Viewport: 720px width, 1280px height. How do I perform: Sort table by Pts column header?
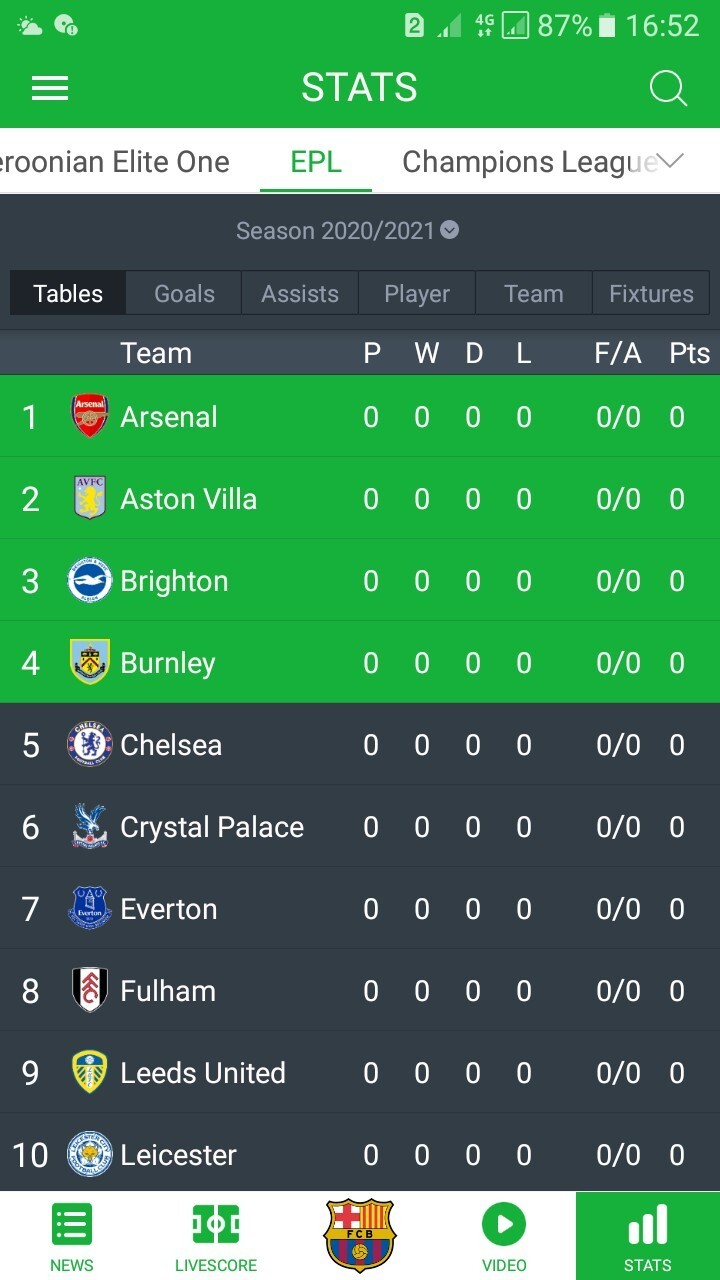click(x=689, y=353)
